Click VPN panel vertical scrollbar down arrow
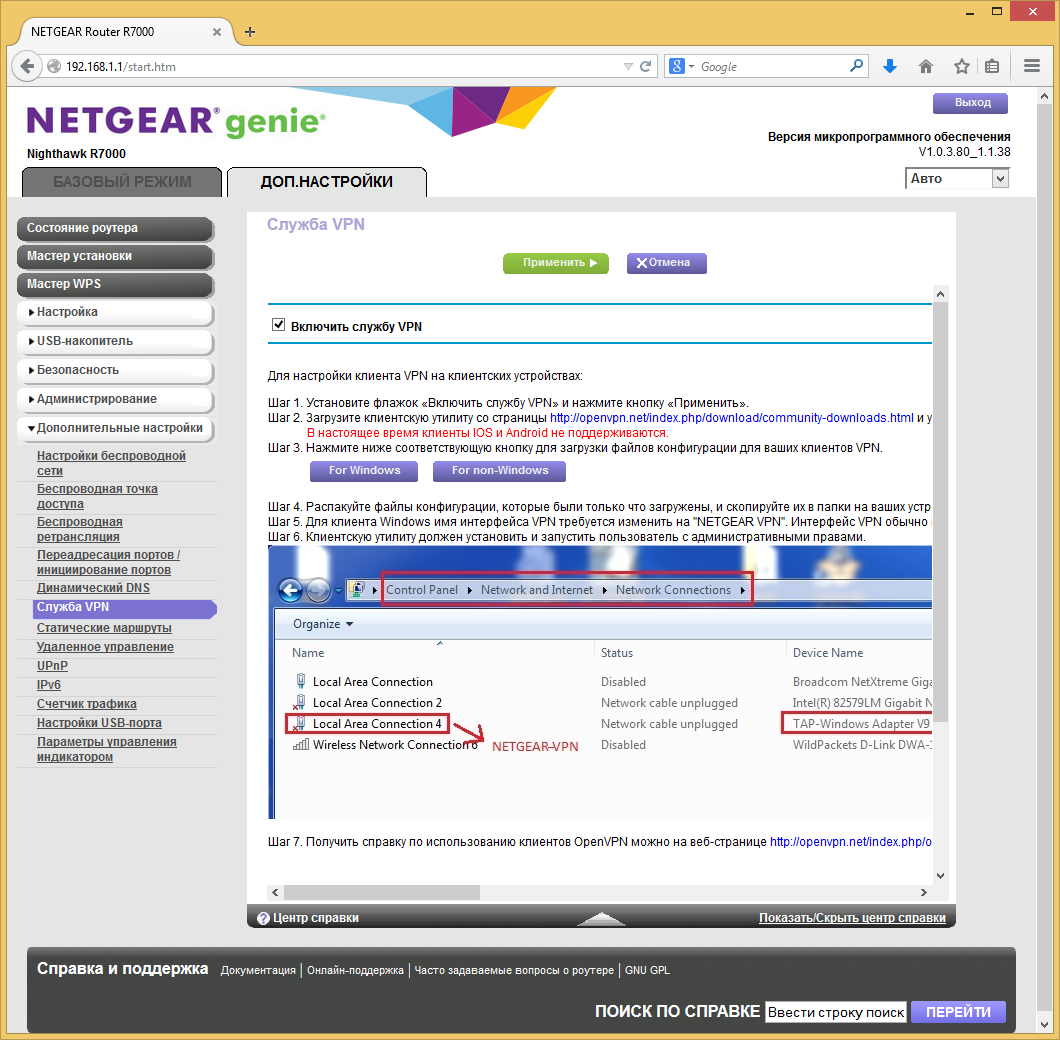 point(940,876)
